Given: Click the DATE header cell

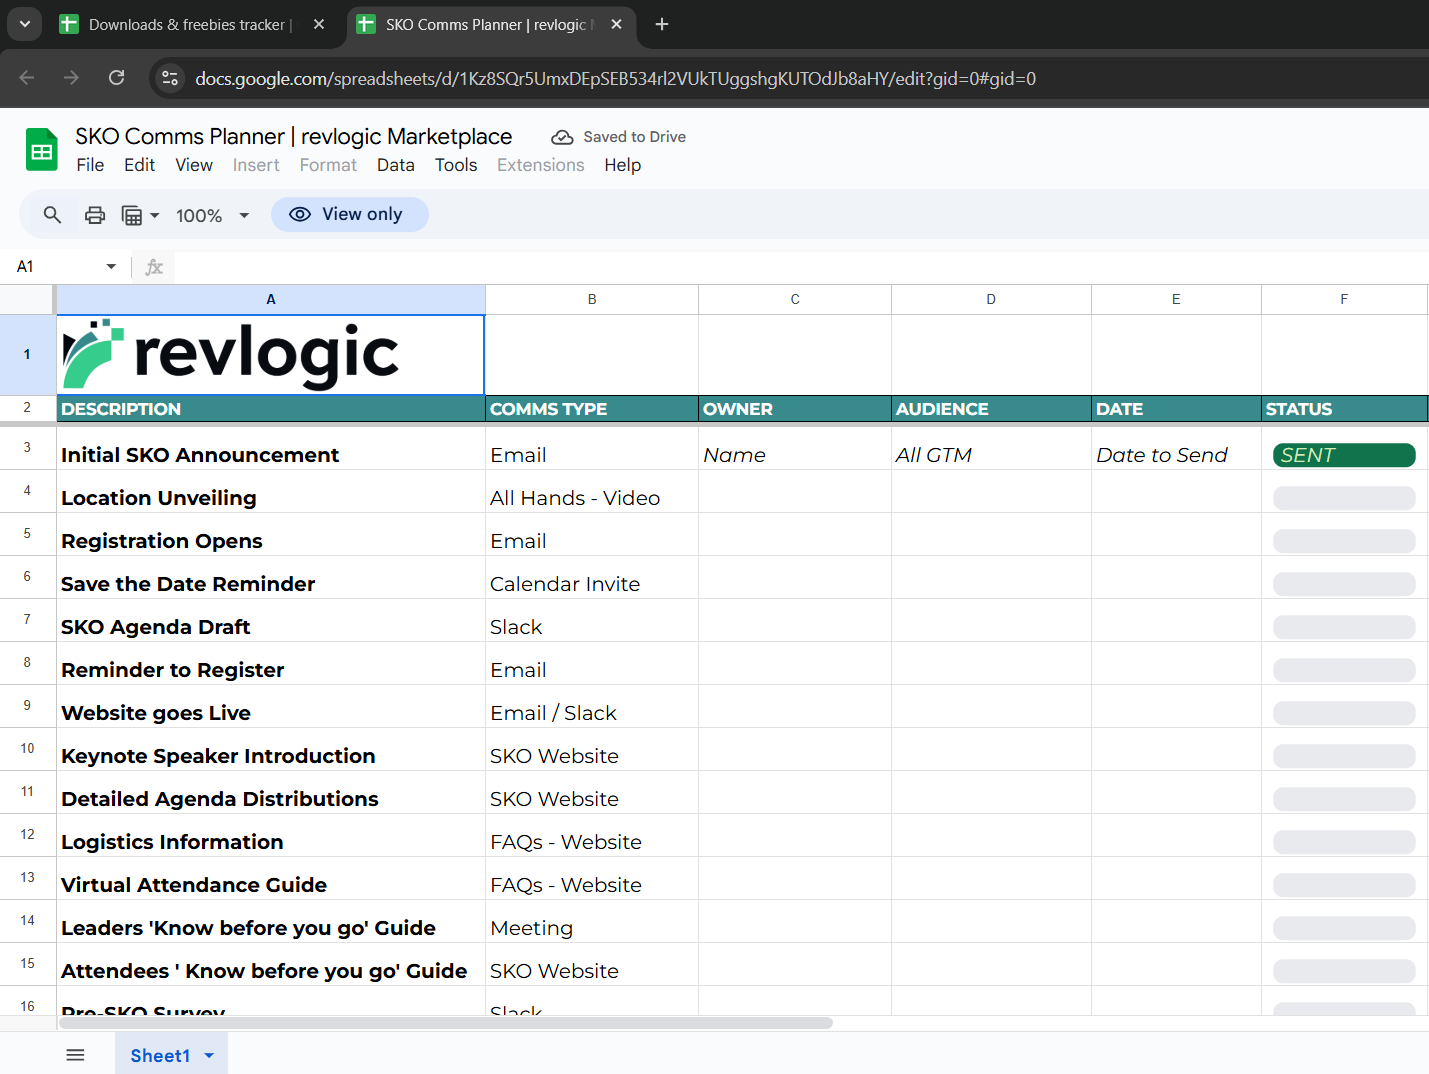Looking at the screenshot, I should click(1176, 409).
